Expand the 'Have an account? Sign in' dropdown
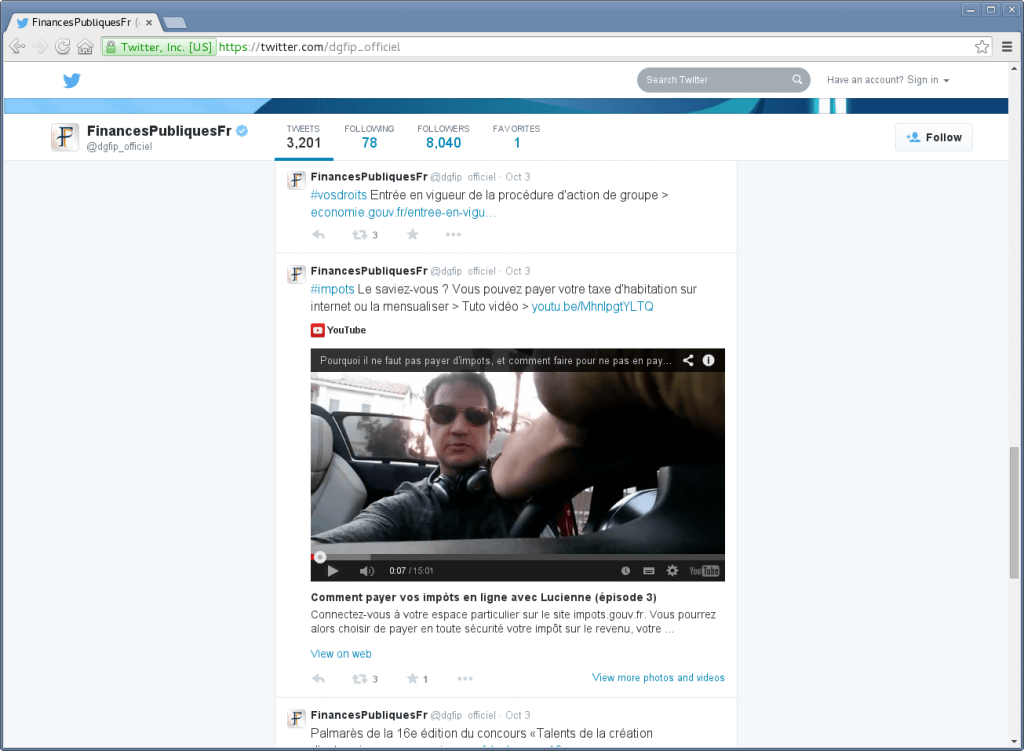1024x751 pixels. click(888, 80)
